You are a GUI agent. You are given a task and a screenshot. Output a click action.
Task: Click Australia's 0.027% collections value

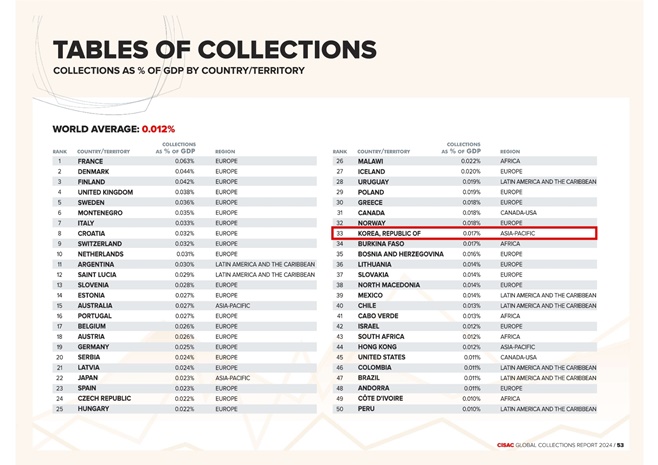[x=185, y=306]
